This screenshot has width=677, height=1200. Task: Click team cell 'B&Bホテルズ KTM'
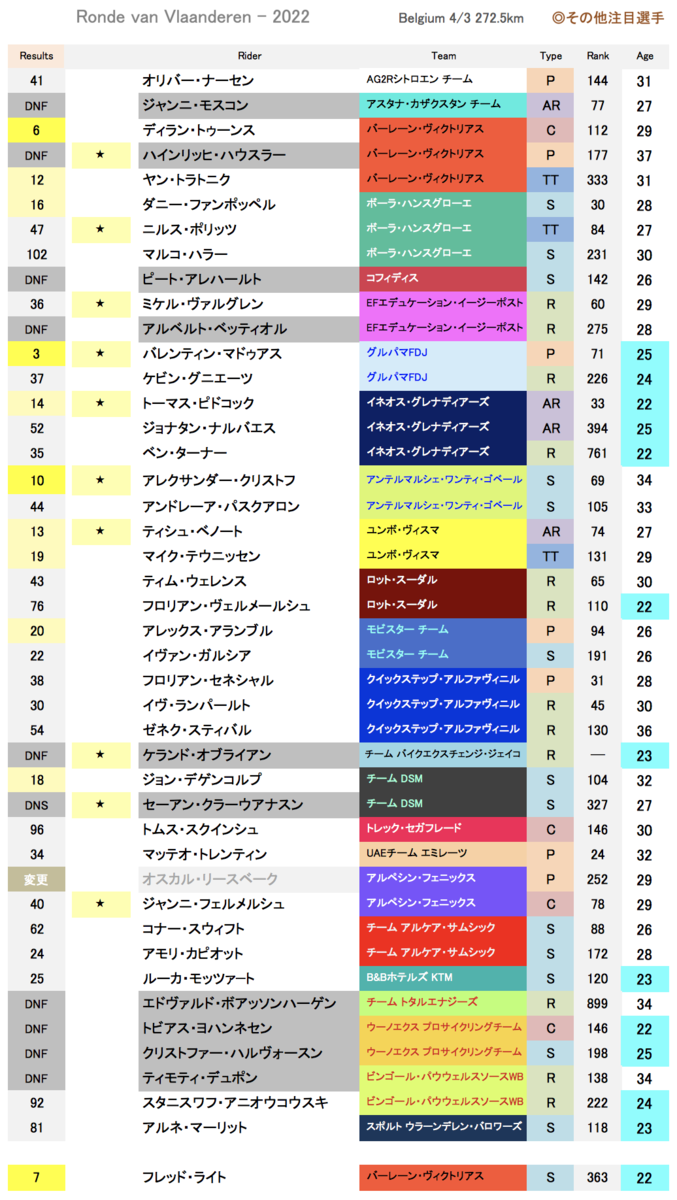(443, 978)
